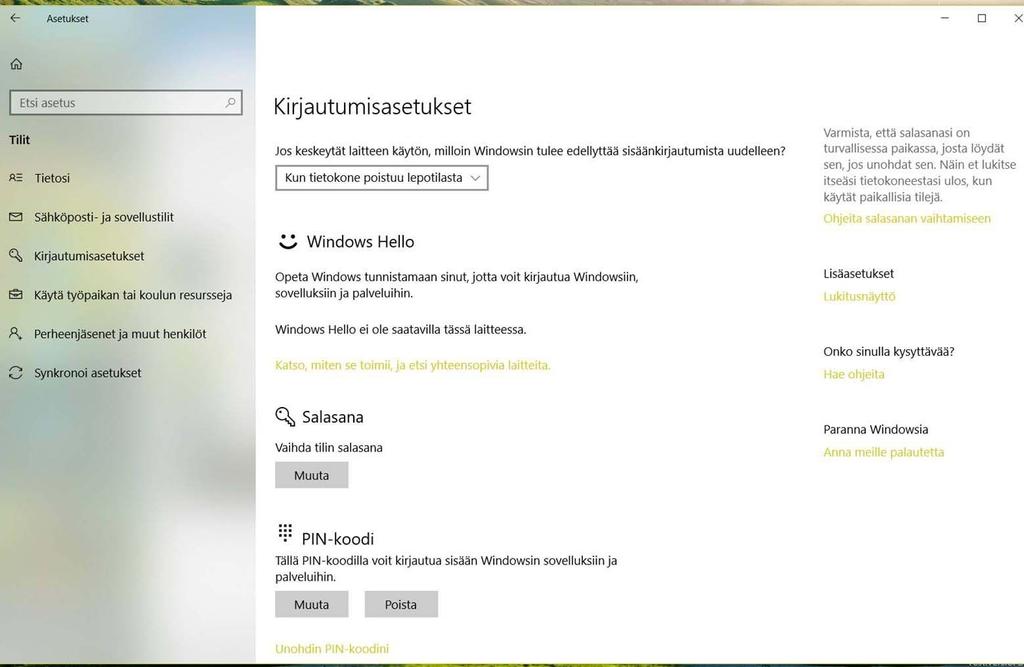Open the Kun tietokone poistuu lepotilasta dropdown
Image resolution: width=1024 pixels, height=667 pixels.
(382, 178)
